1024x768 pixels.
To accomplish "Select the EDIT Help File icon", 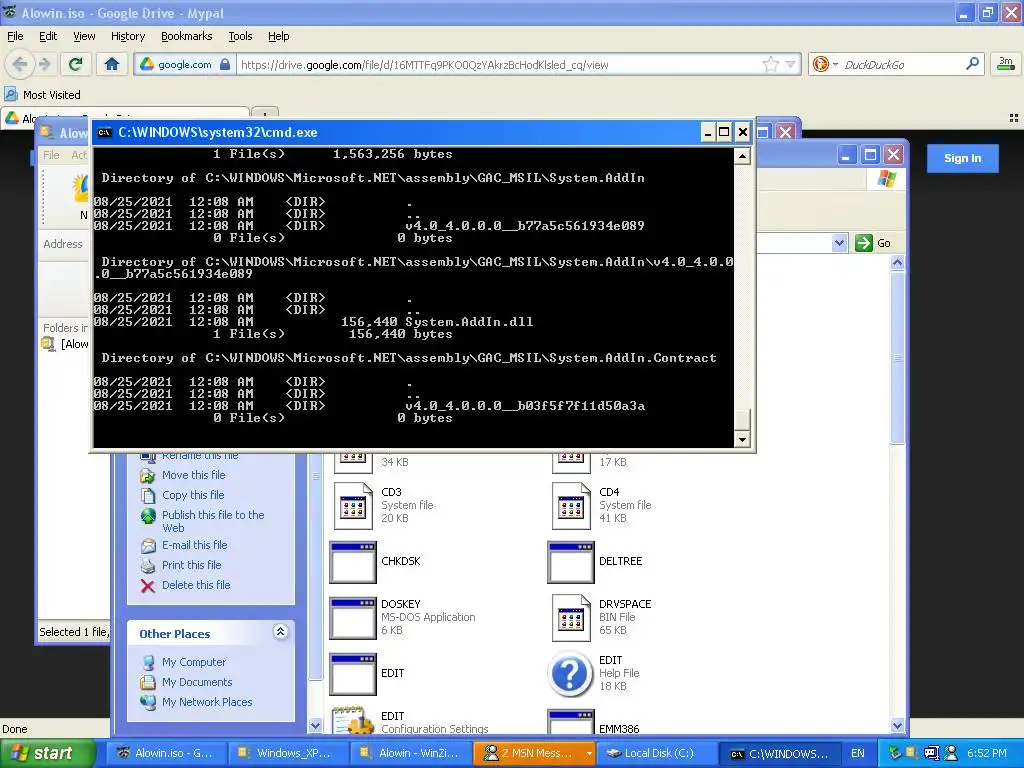I will (570, 674).
